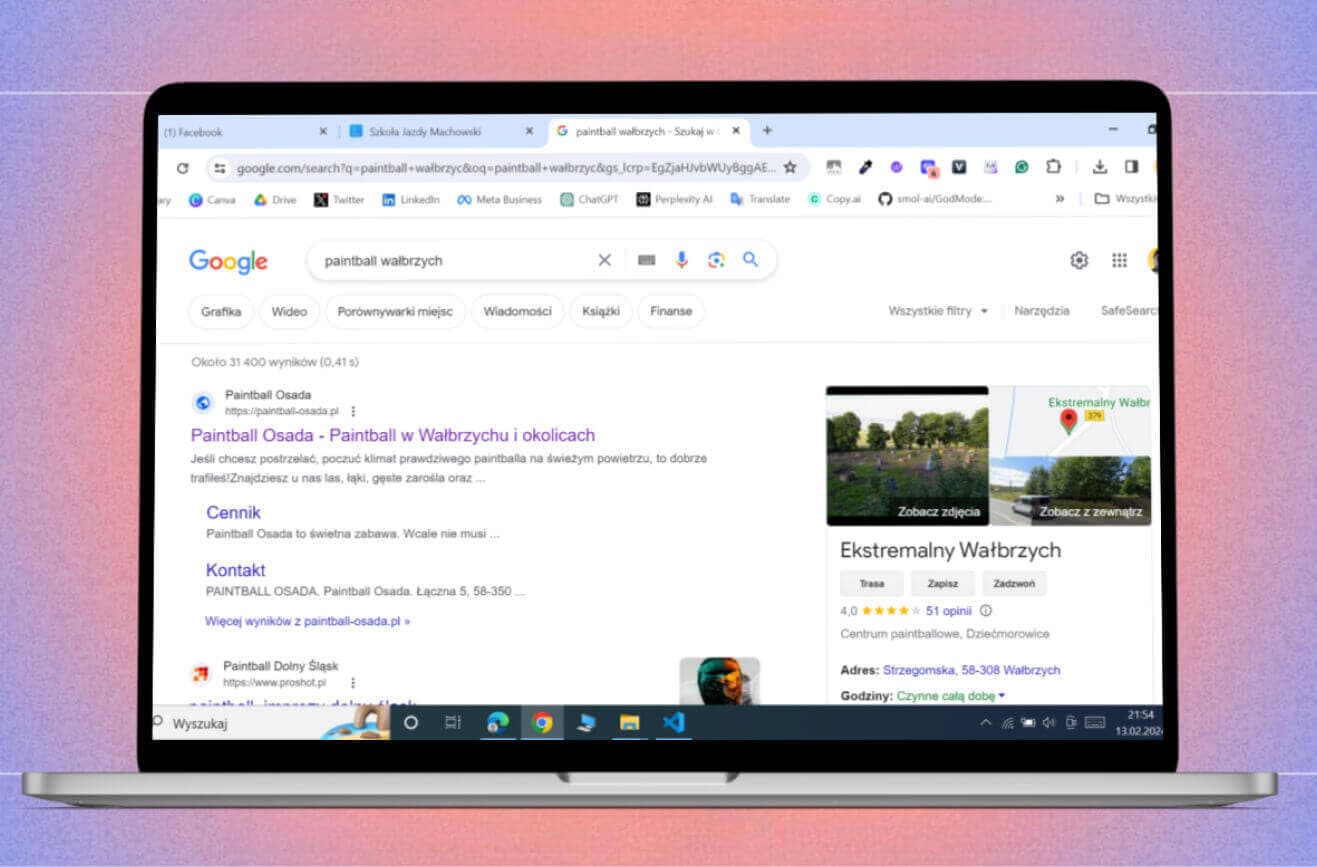The height and width of the screenshot is (867, 1317).
Task: Open the 51 opinii reviews link
Action: coord(948,610)
